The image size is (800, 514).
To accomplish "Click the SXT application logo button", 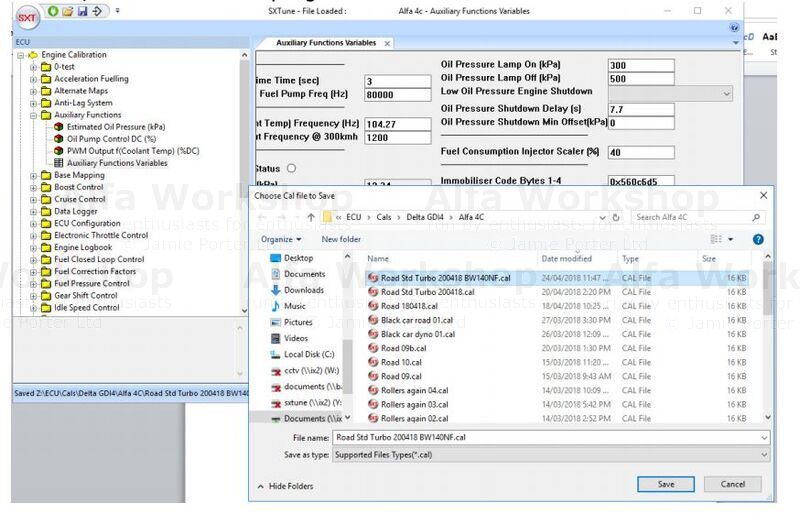I will (28, 16).
